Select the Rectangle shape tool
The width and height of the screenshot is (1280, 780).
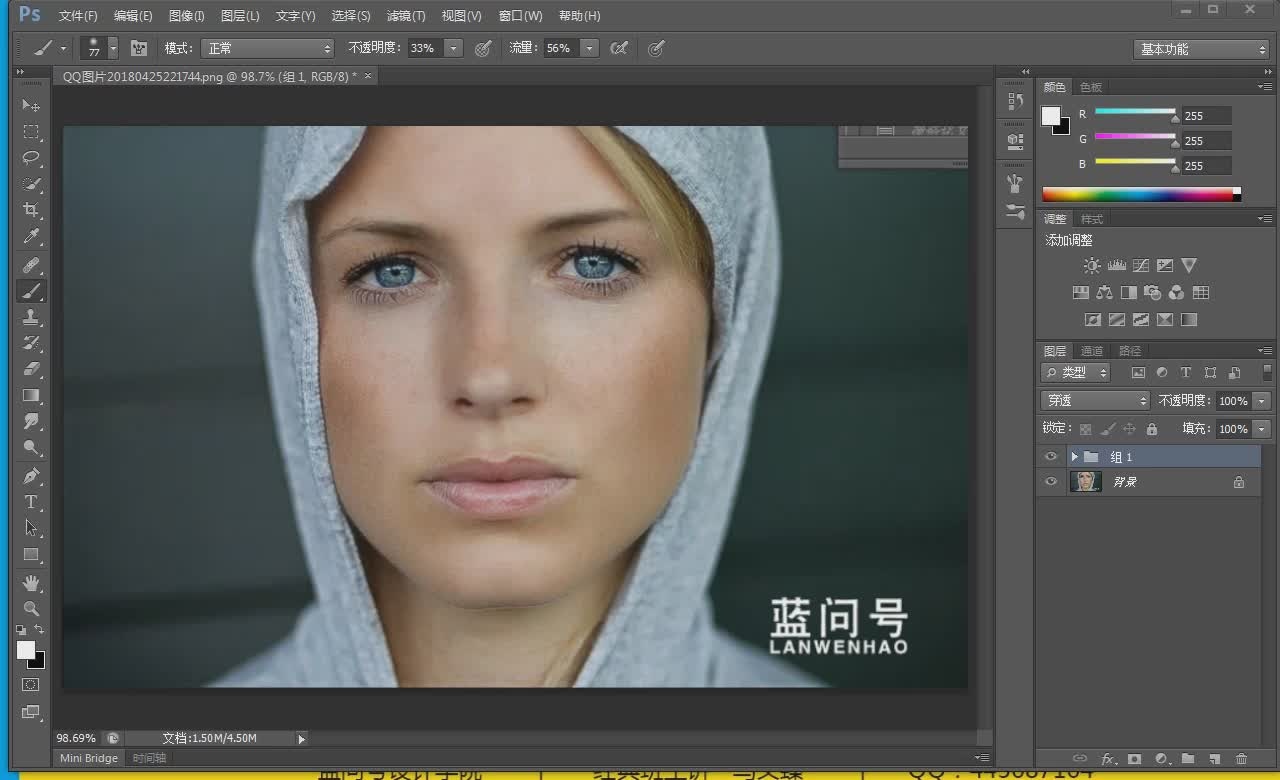click(x=31, y=554)
